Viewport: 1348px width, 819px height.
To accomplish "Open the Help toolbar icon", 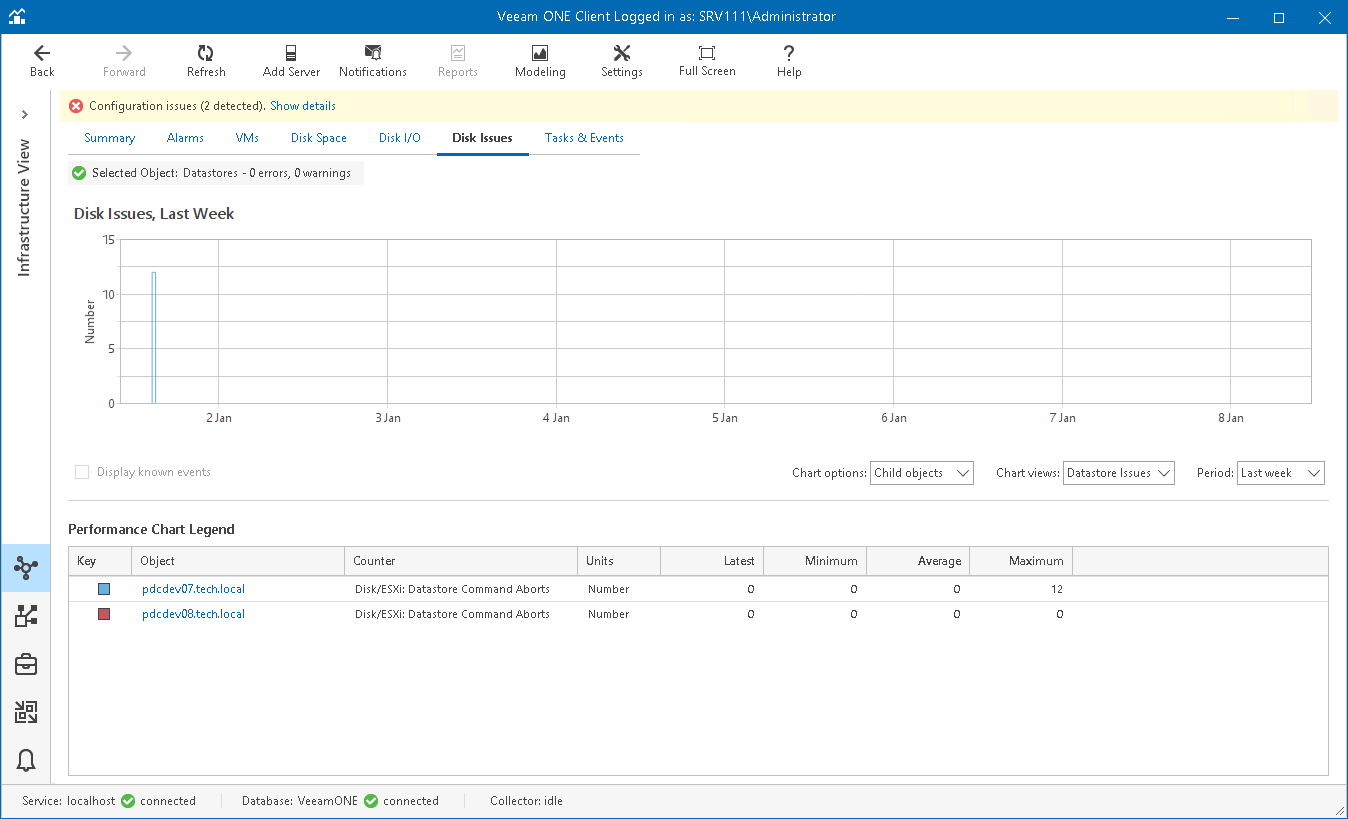I will pyautogui.click(x=789, y=53).
